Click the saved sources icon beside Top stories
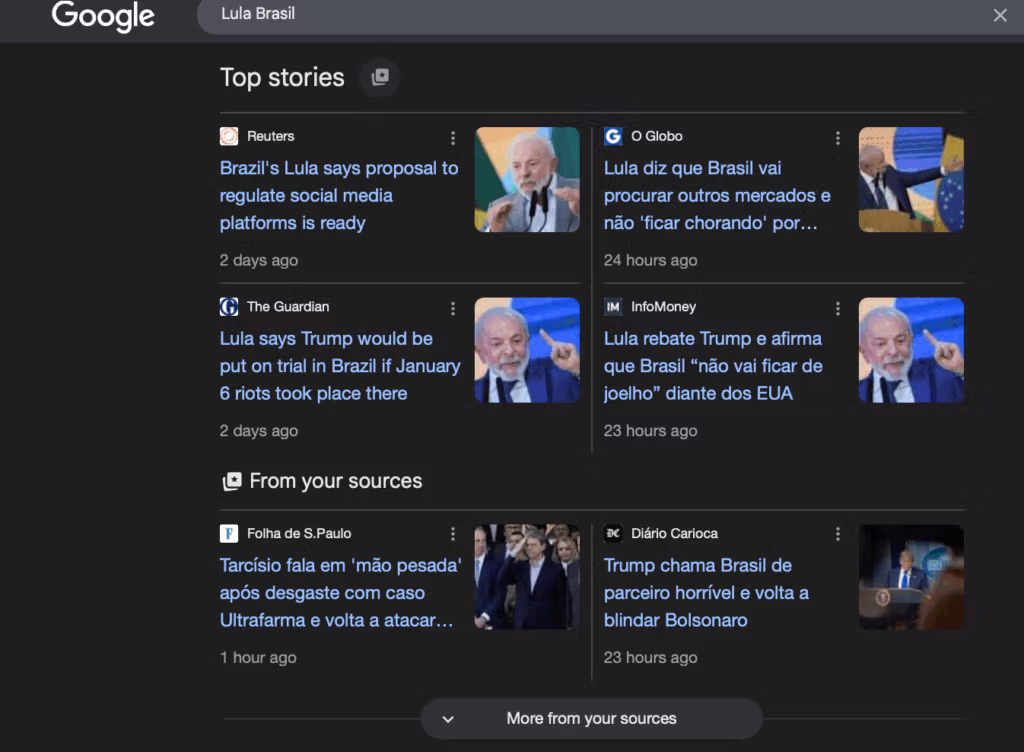1024x752 pixels. pyautogui.click(x=380, y=77)
